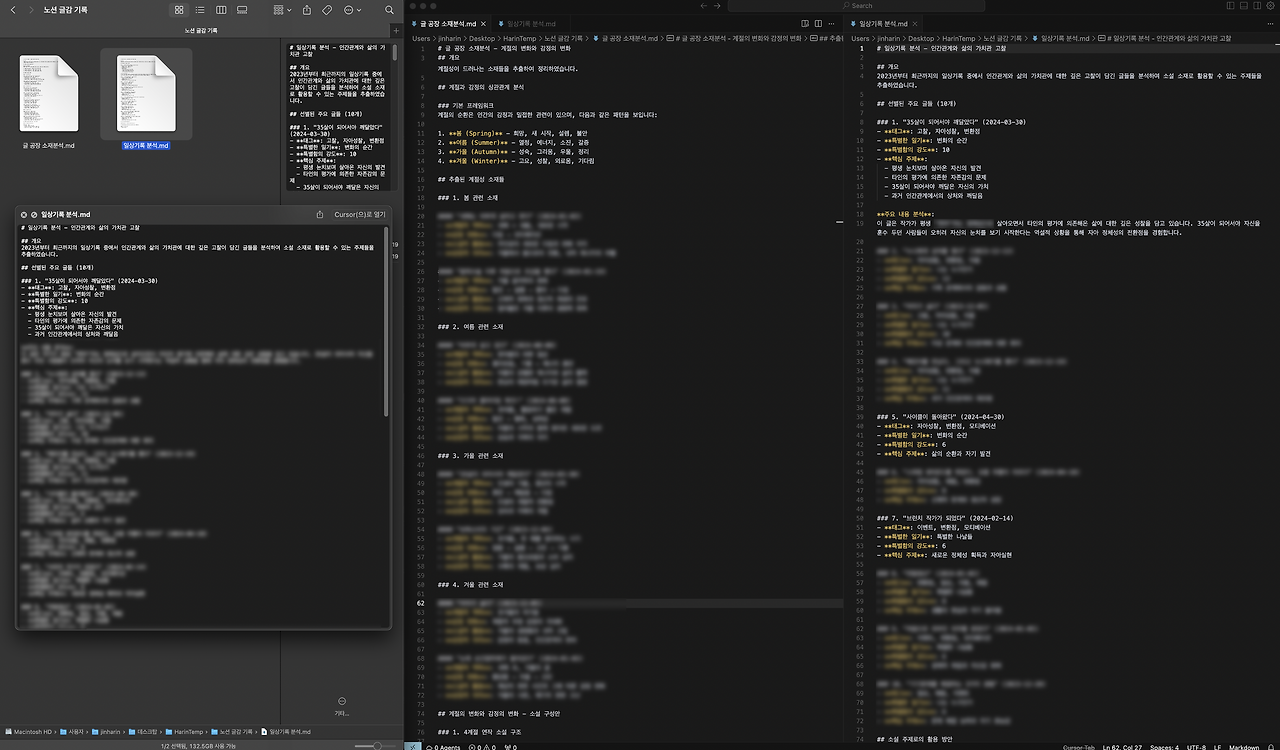Switch Finder to icon view
This screenshot has width=1280, height=750.
point(179,10)
